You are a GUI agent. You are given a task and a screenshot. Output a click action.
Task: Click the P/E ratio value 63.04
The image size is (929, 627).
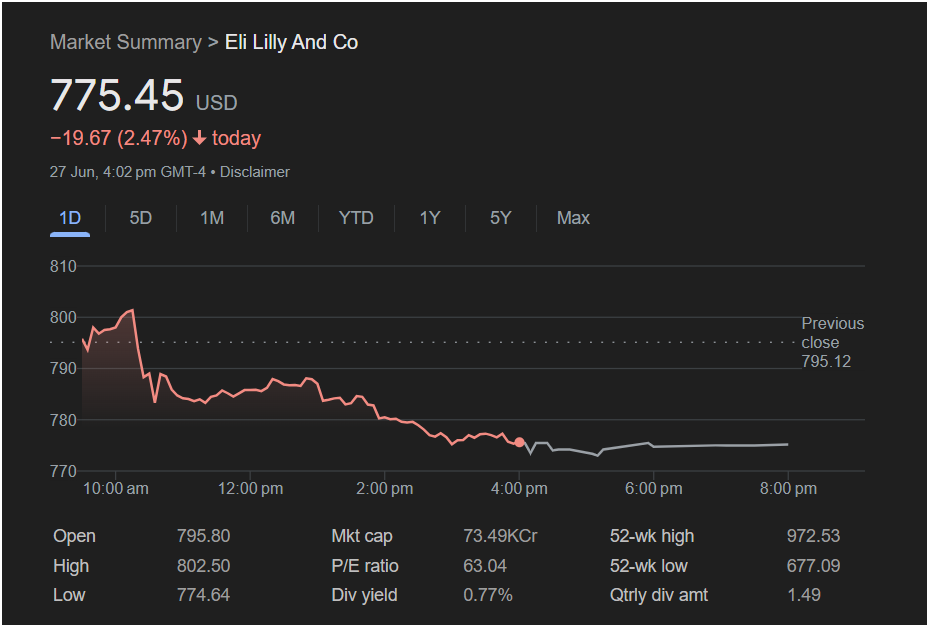(485, 565)
